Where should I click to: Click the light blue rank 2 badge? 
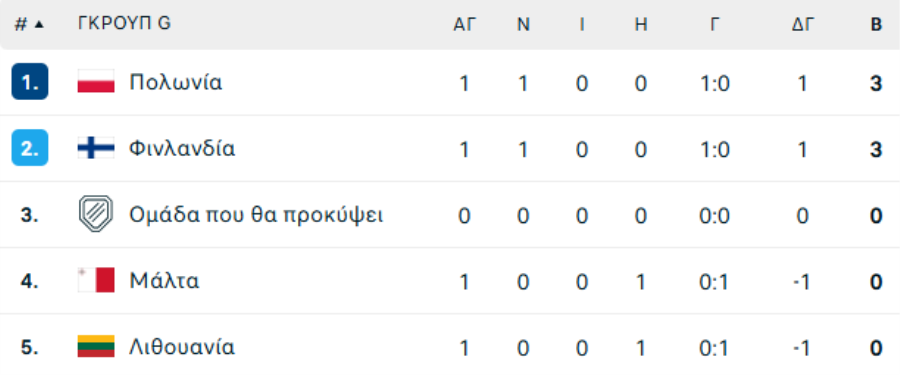pos(30,148)
